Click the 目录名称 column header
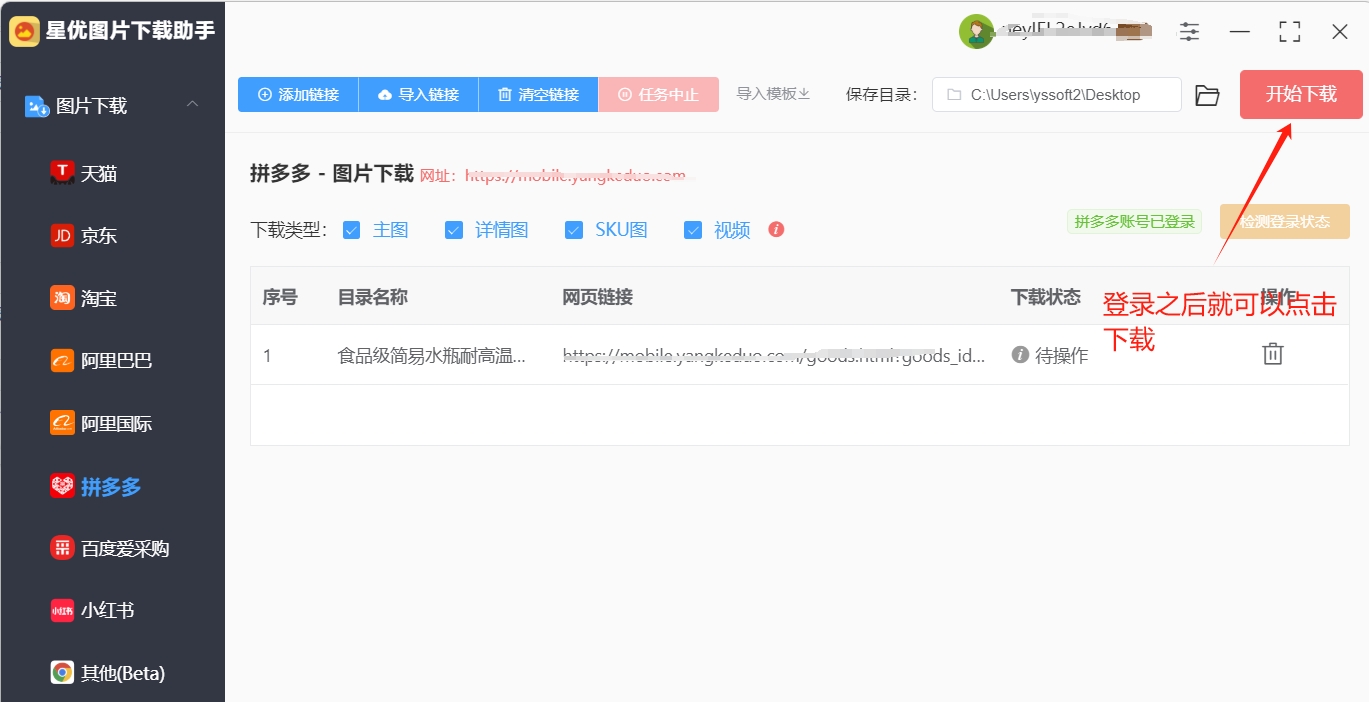Viewport: 1369px width, 702px height. [373, 297]
